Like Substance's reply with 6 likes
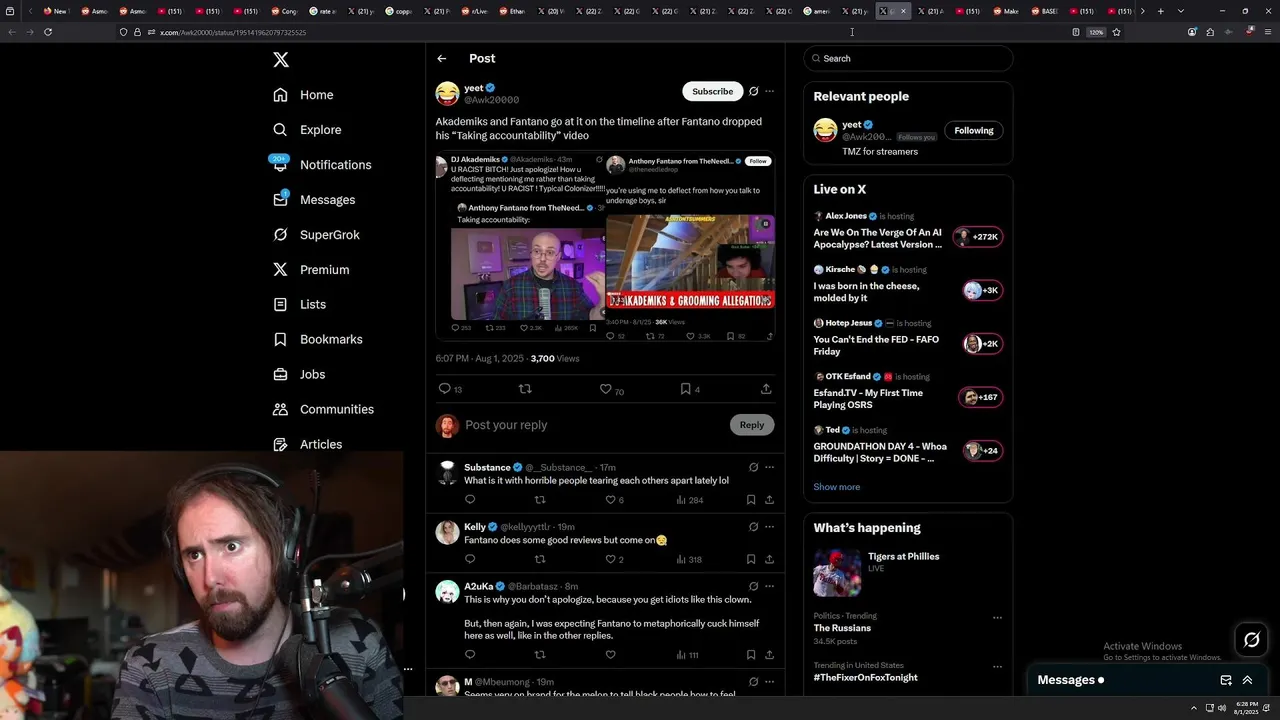The image size is (1280, 720). pyautogui.click(x=611, y=499)
